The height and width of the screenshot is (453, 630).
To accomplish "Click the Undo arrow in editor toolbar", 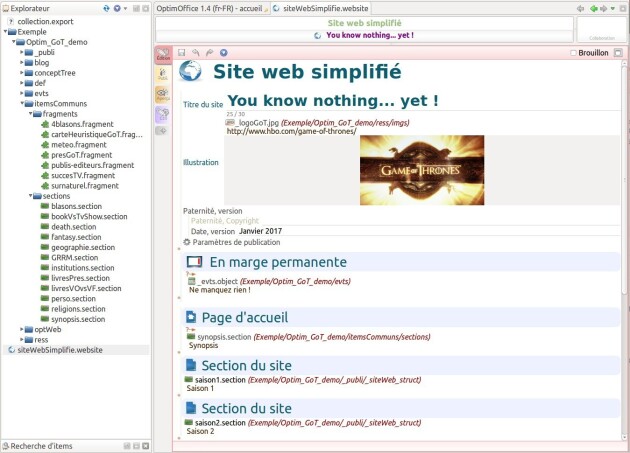I will click(x=196, y=53).
